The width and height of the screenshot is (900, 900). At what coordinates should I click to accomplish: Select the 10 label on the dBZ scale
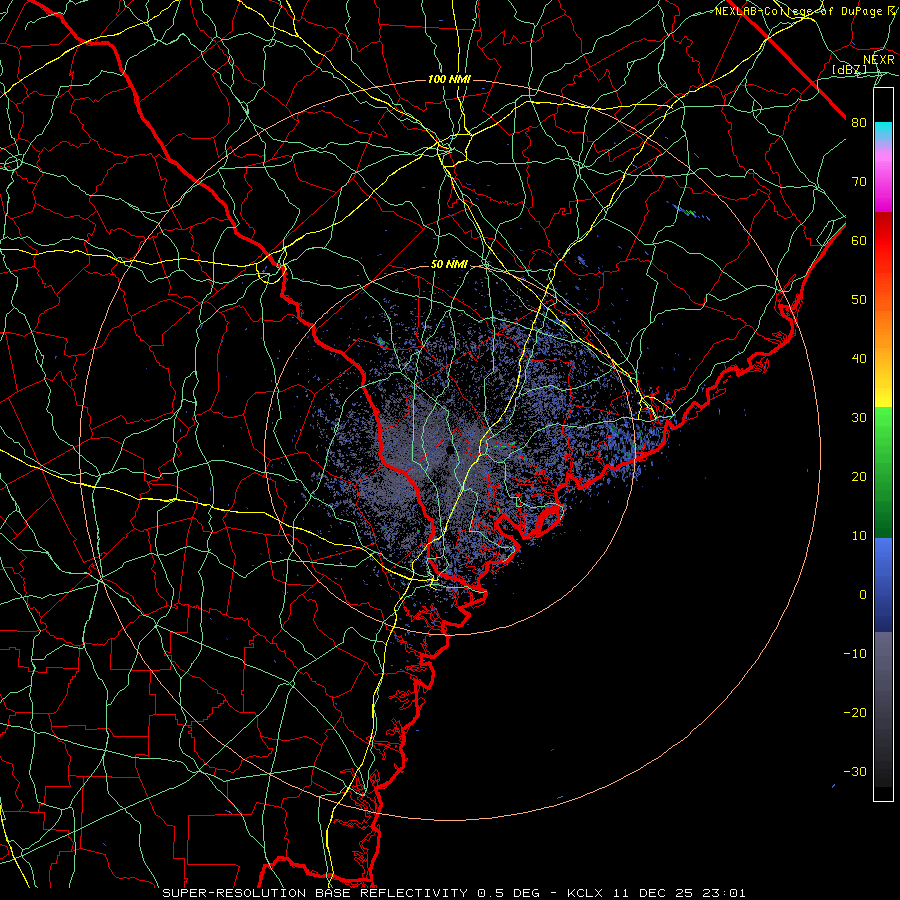click(x=859, y=536)
